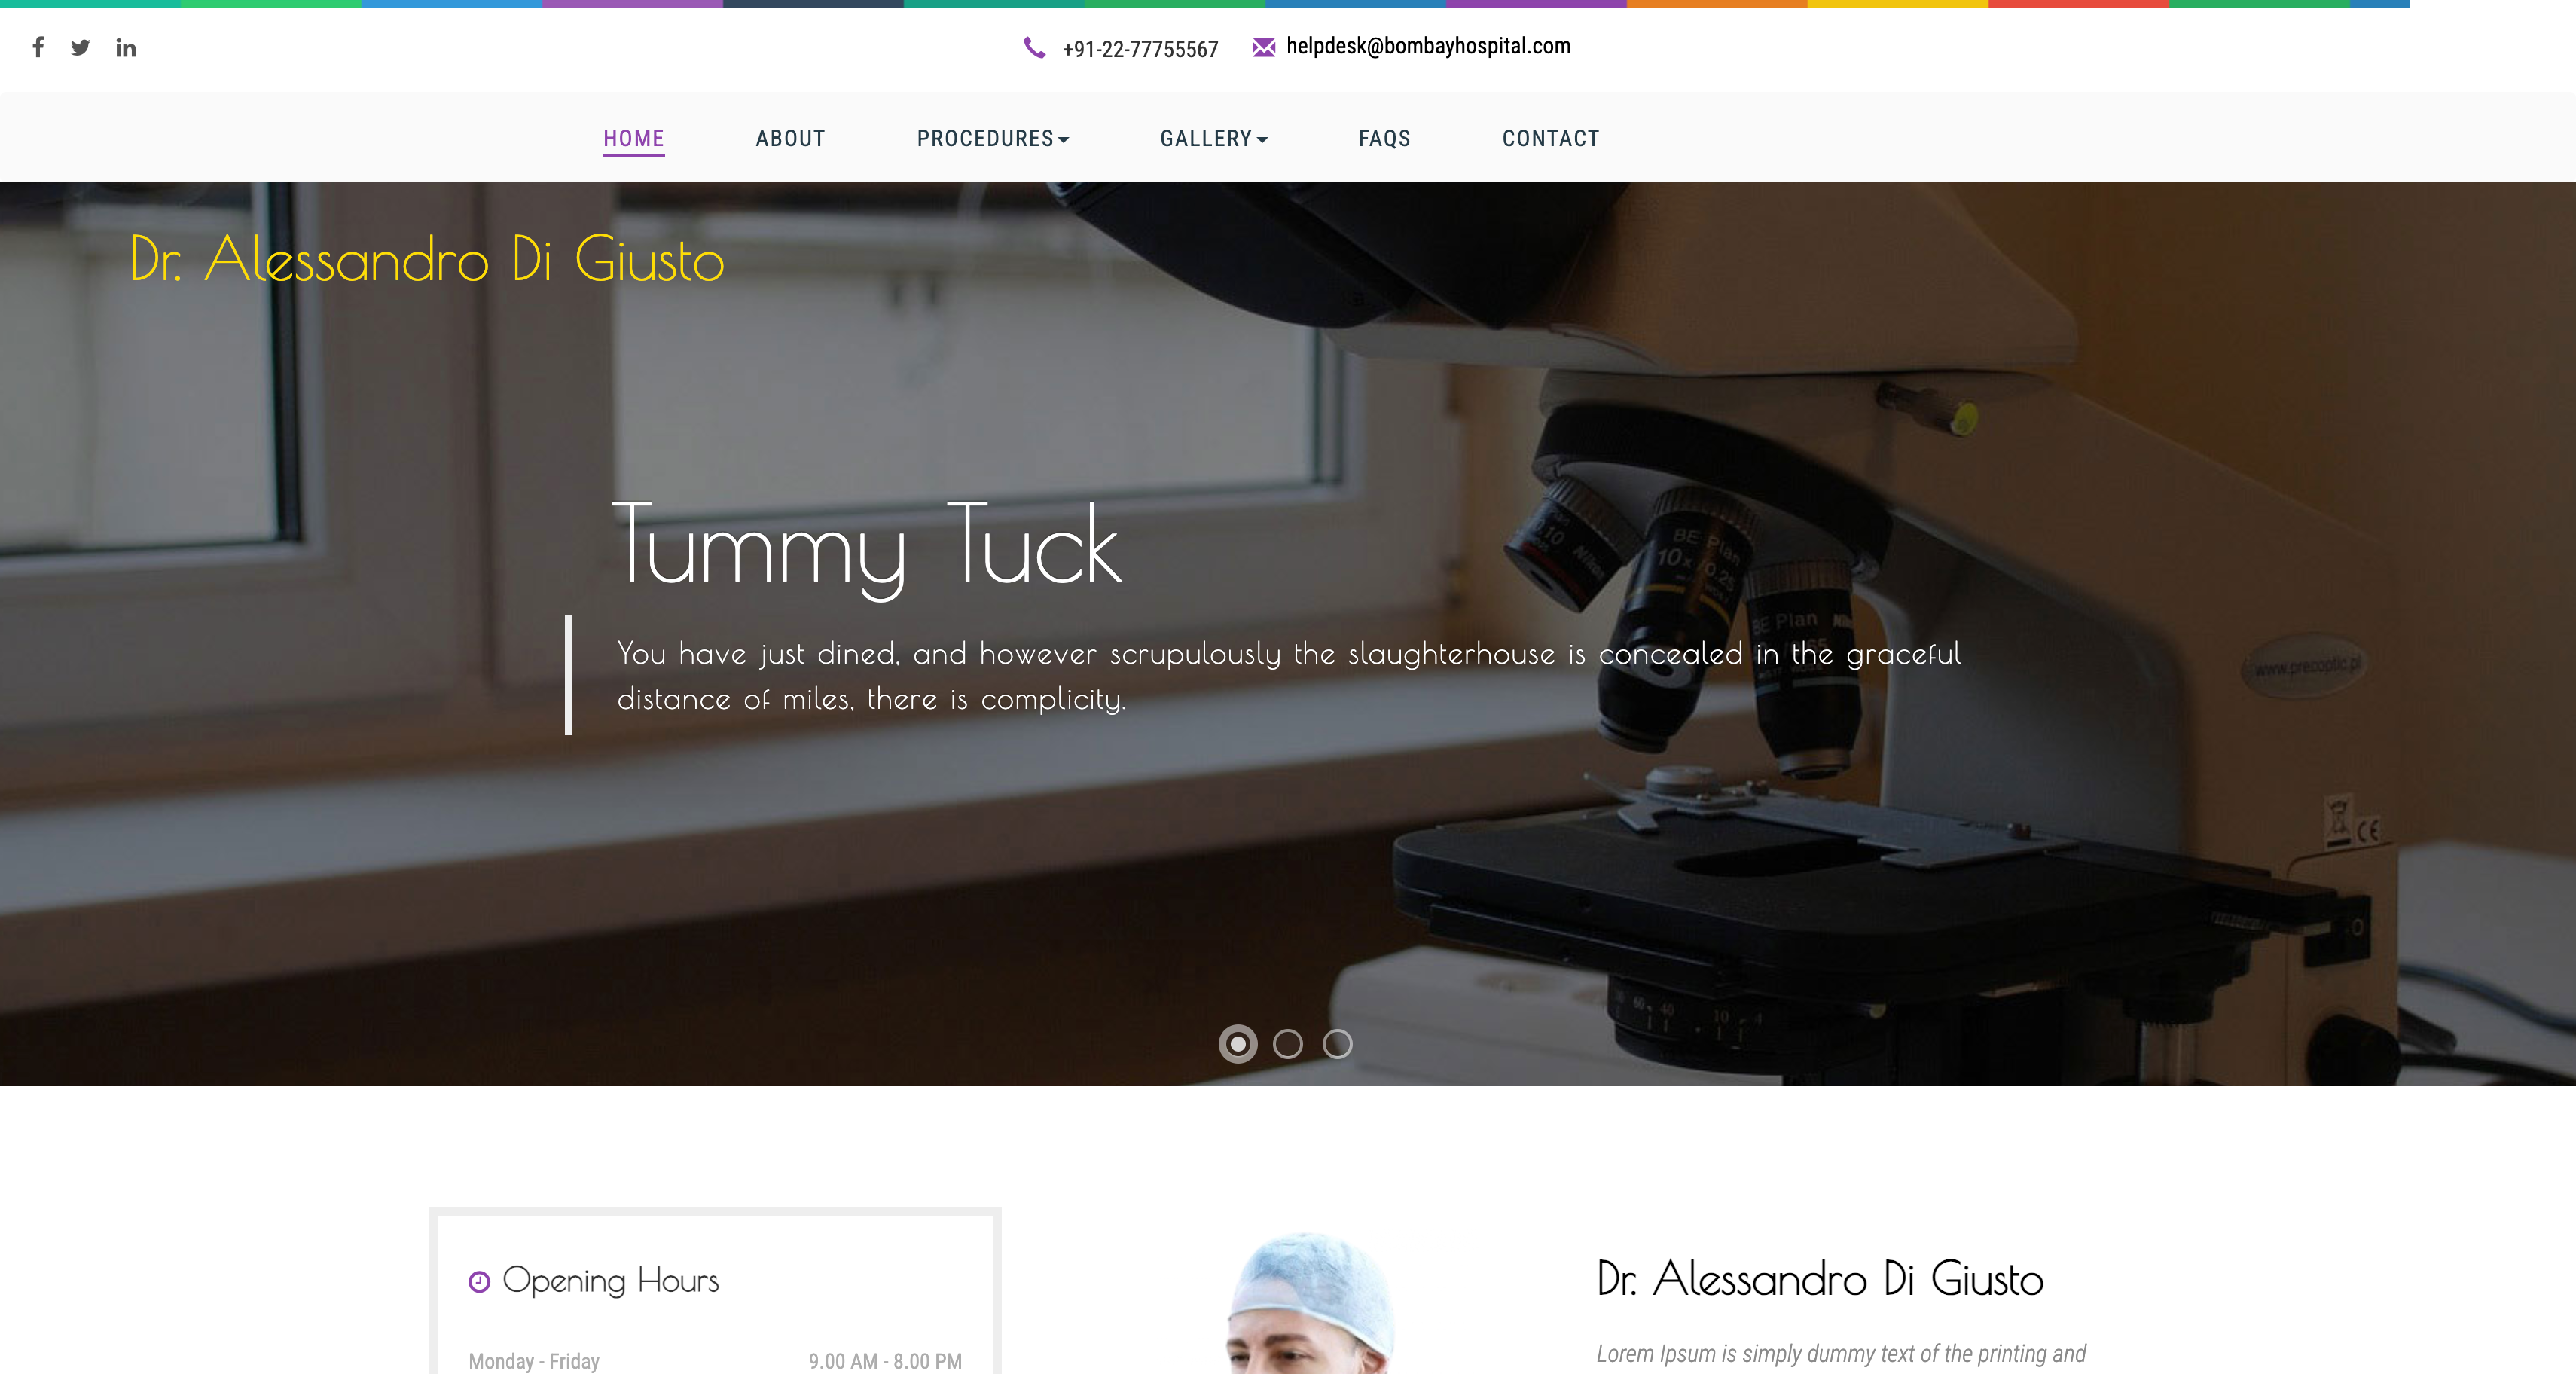Click the FAQS navigation menu item
The image size is (2576, 1374).
tap(1384, 136)
